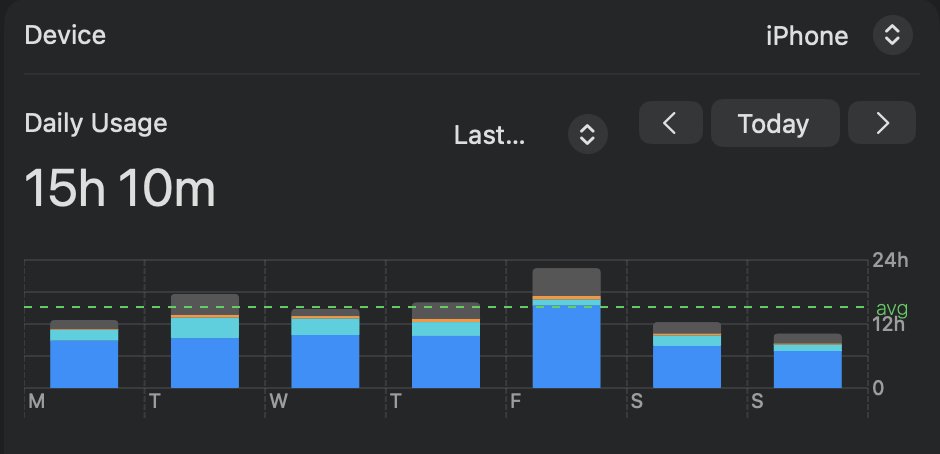This screenshot has width=940, height=454.
Task: Select Tuesday's usage bar
Action: [x=205, y=341]
